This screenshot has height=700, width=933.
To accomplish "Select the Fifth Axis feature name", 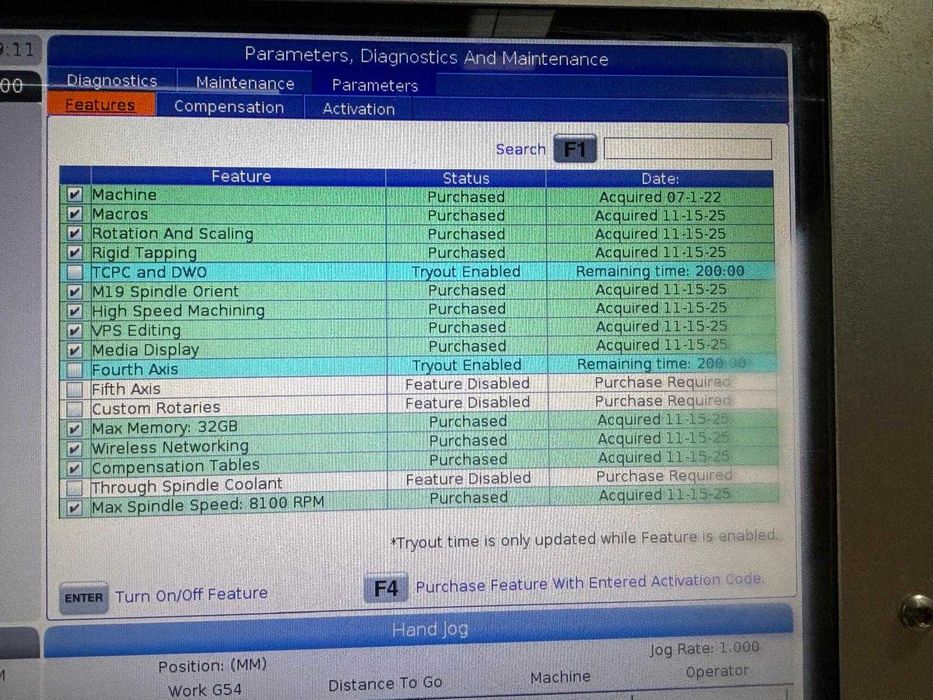I will tap(126, 389).
